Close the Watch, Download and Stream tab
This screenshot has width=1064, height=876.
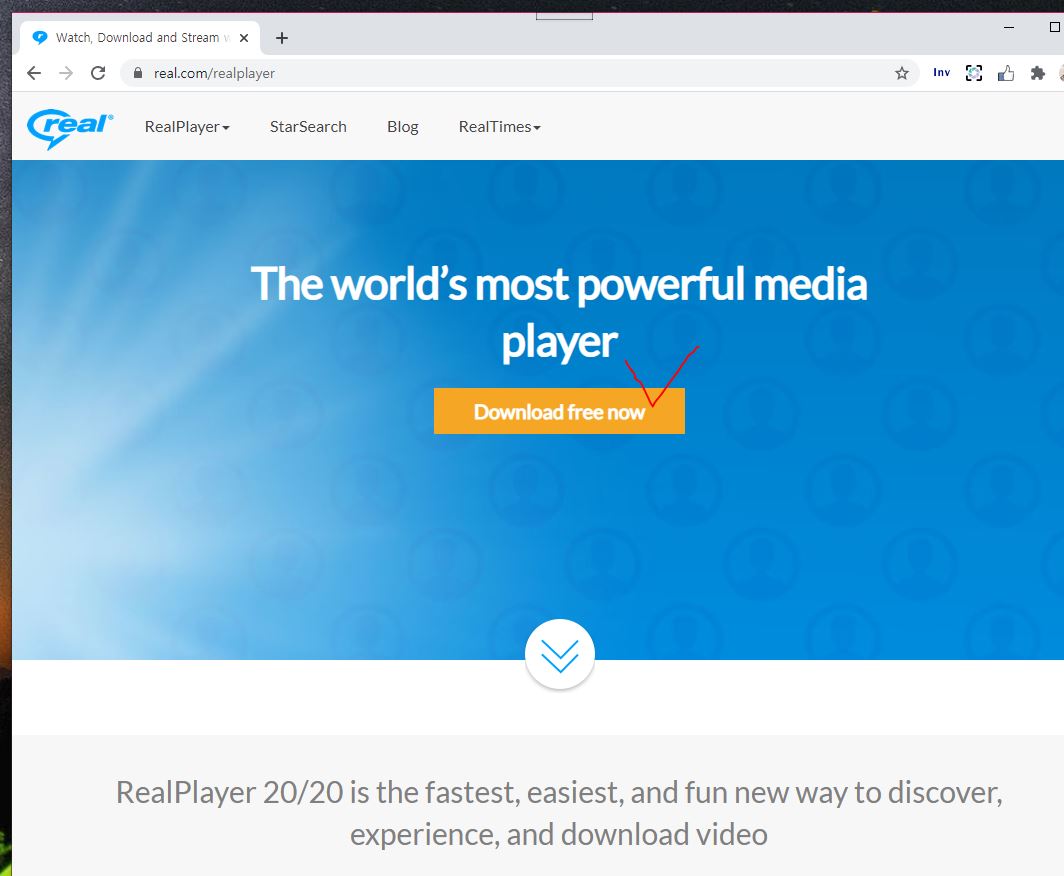(244, 38)
